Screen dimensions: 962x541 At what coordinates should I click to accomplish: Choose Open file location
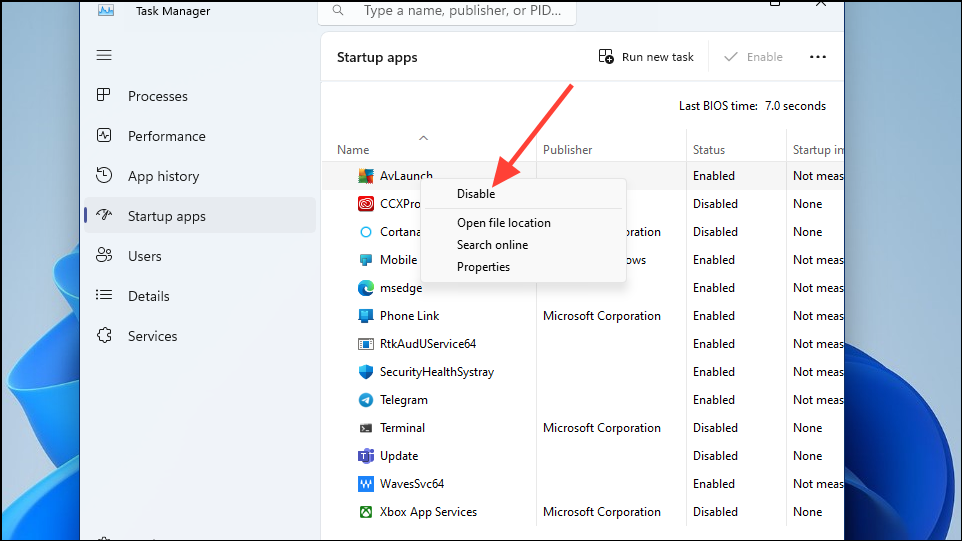[525, 223]
